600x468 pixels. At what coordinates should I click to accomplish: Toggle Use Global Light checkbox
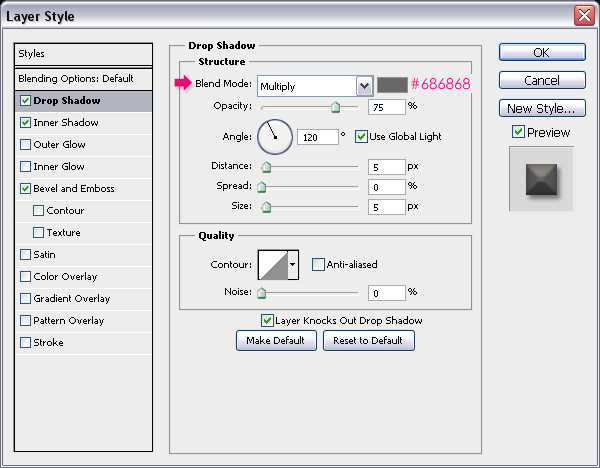pyautogui.click(x=361, y=136)
